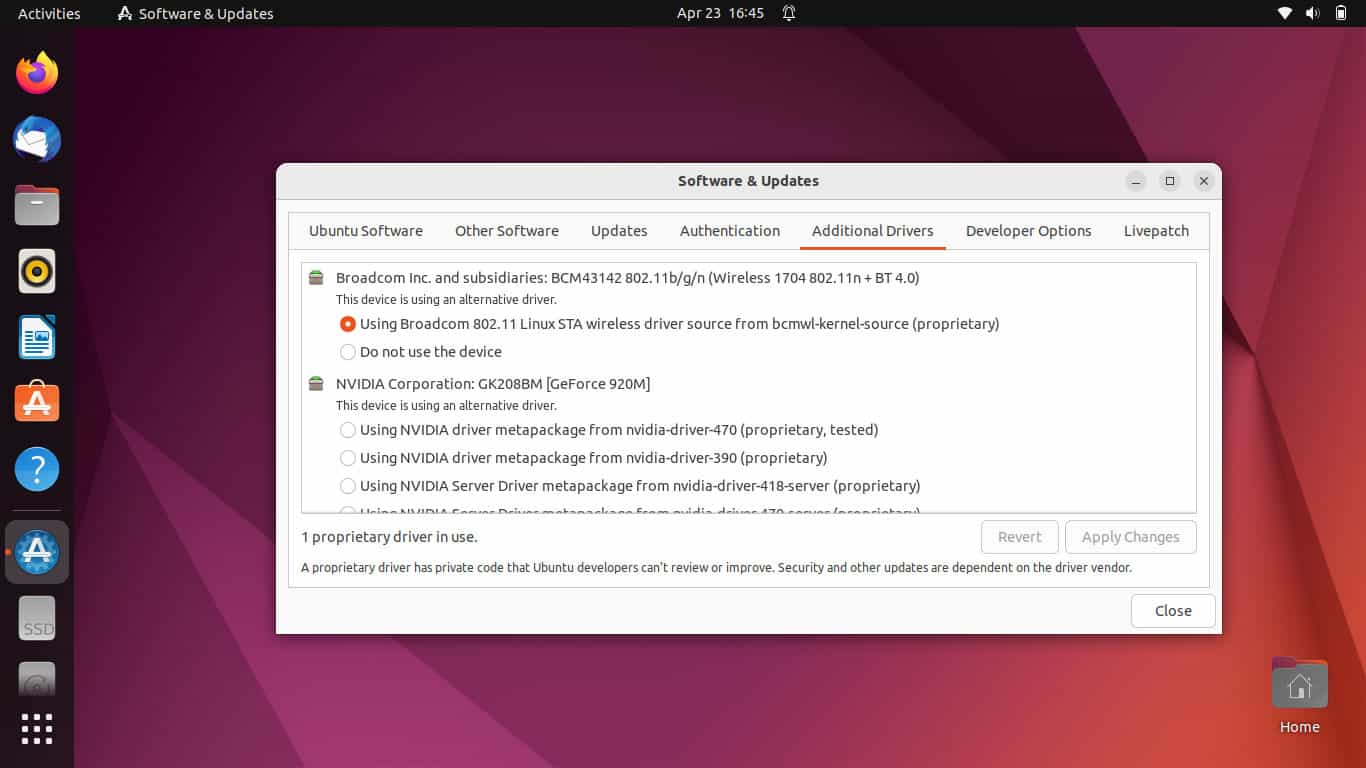Click the volume icon in the top bar
Image resolution: width=1366 pixels, height=768 pixels.
click(x=1312, y=13)
